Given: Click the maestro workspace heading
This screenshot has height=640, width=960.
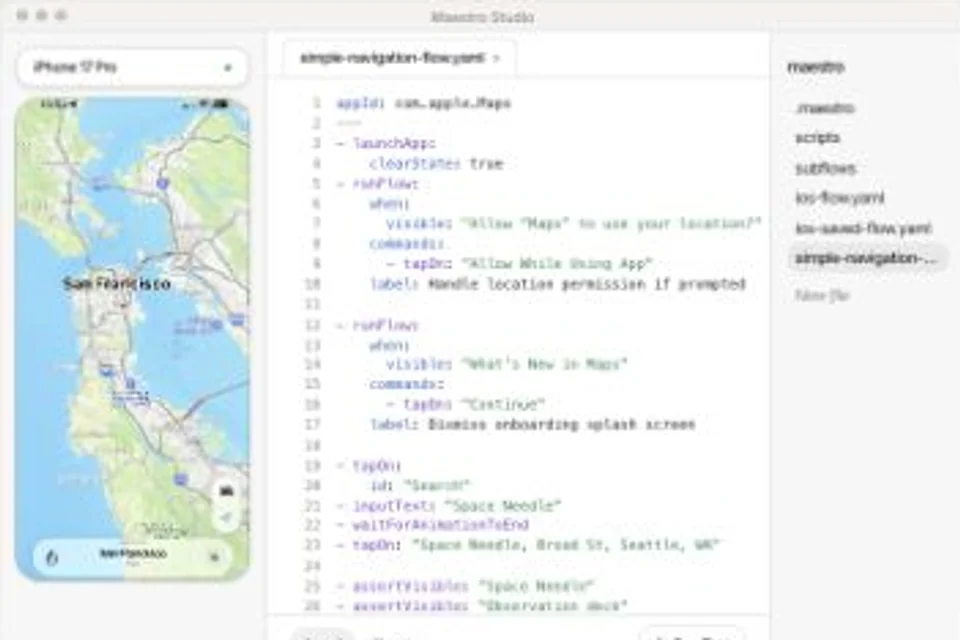Looking at the screenshot, I should pos(816,67).
